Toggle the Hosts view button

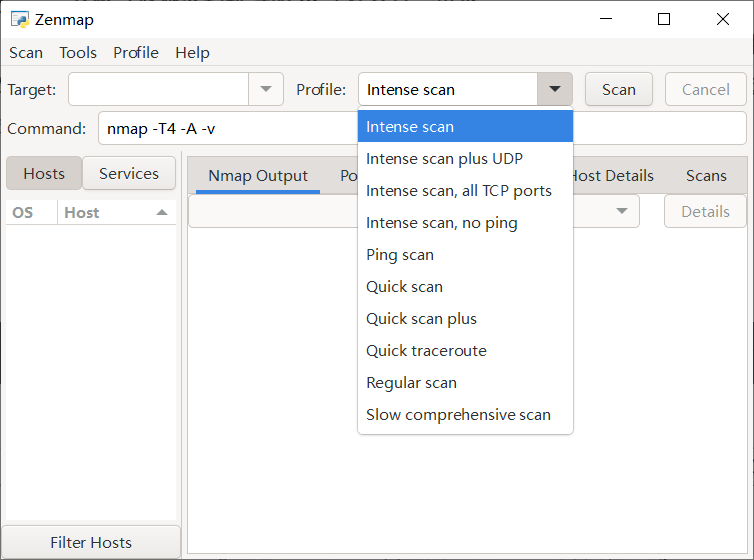pyautogui.click(x=44, y=174)
